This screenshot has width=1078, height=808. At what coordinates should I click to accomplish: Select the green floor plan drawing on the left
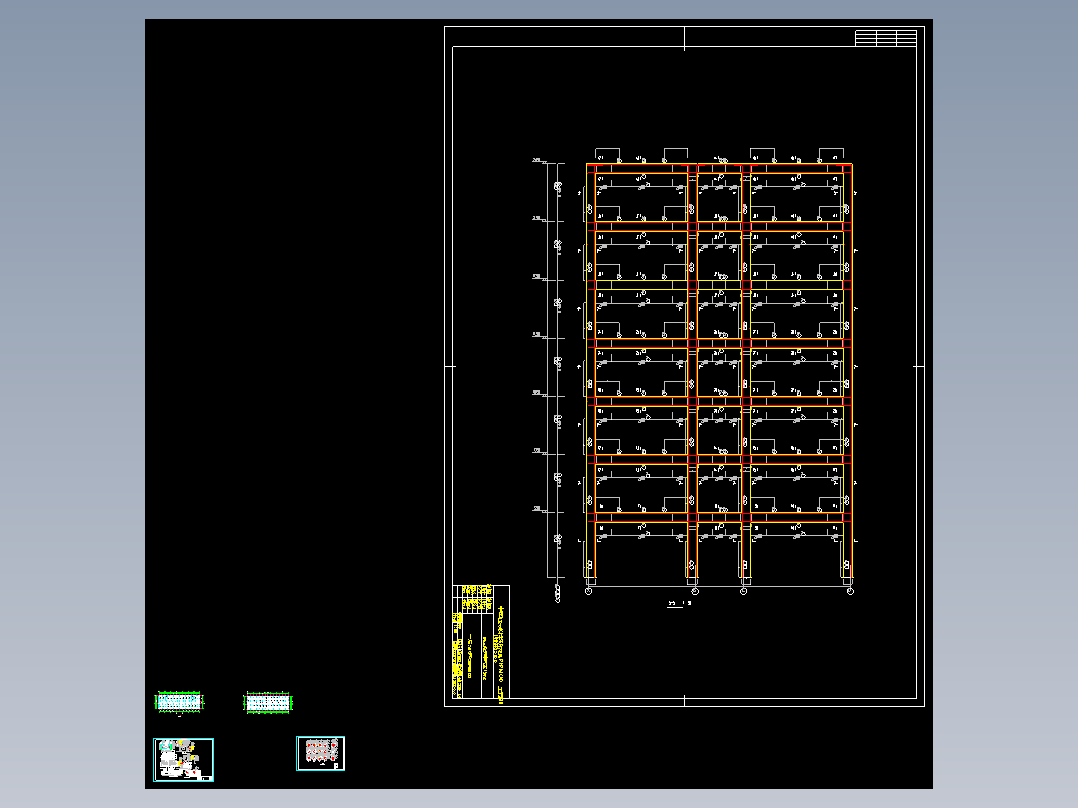coord(179,702)
